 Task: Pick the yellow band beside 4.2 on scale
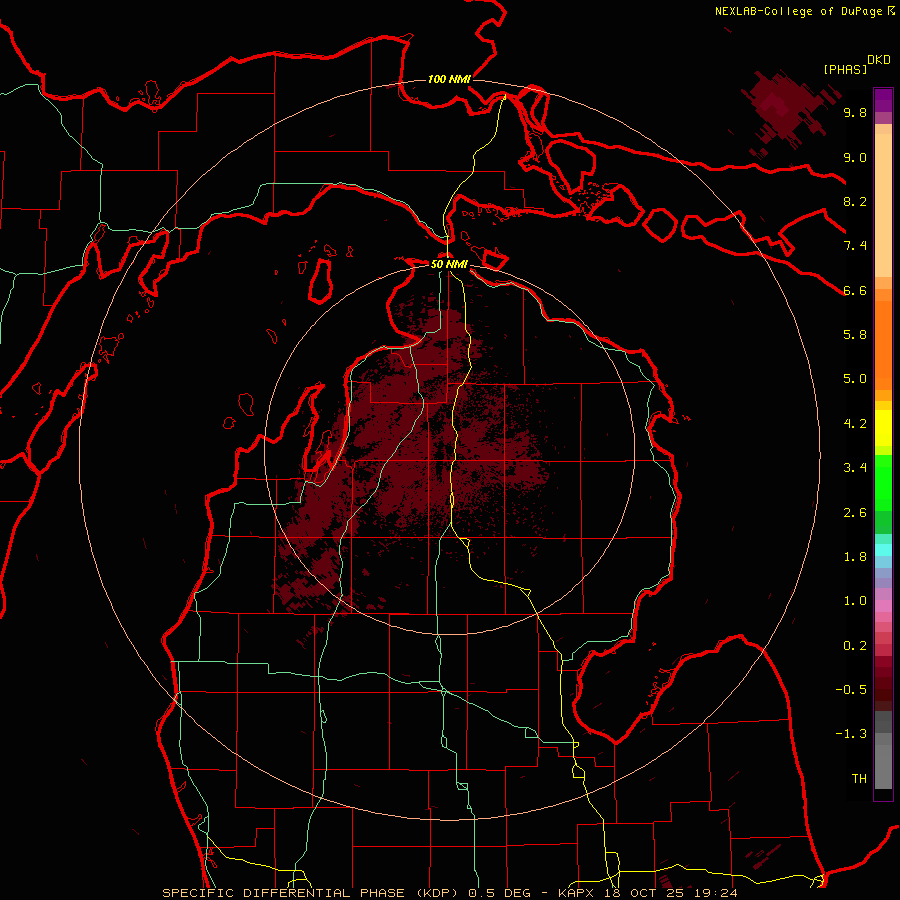point(883,428)
